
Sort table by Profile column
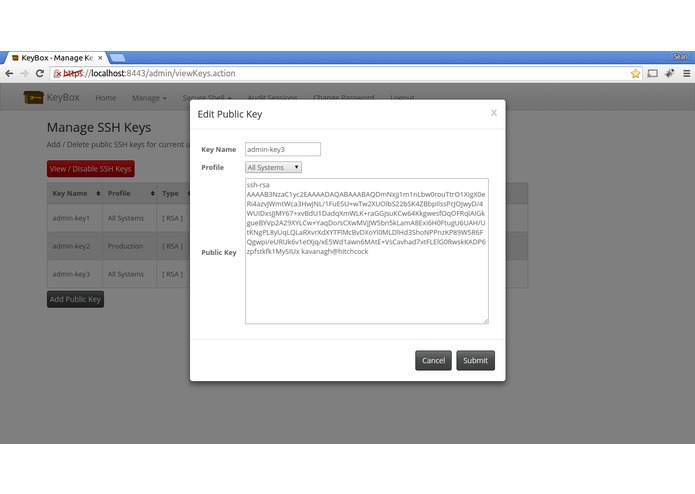click(129, 193)
